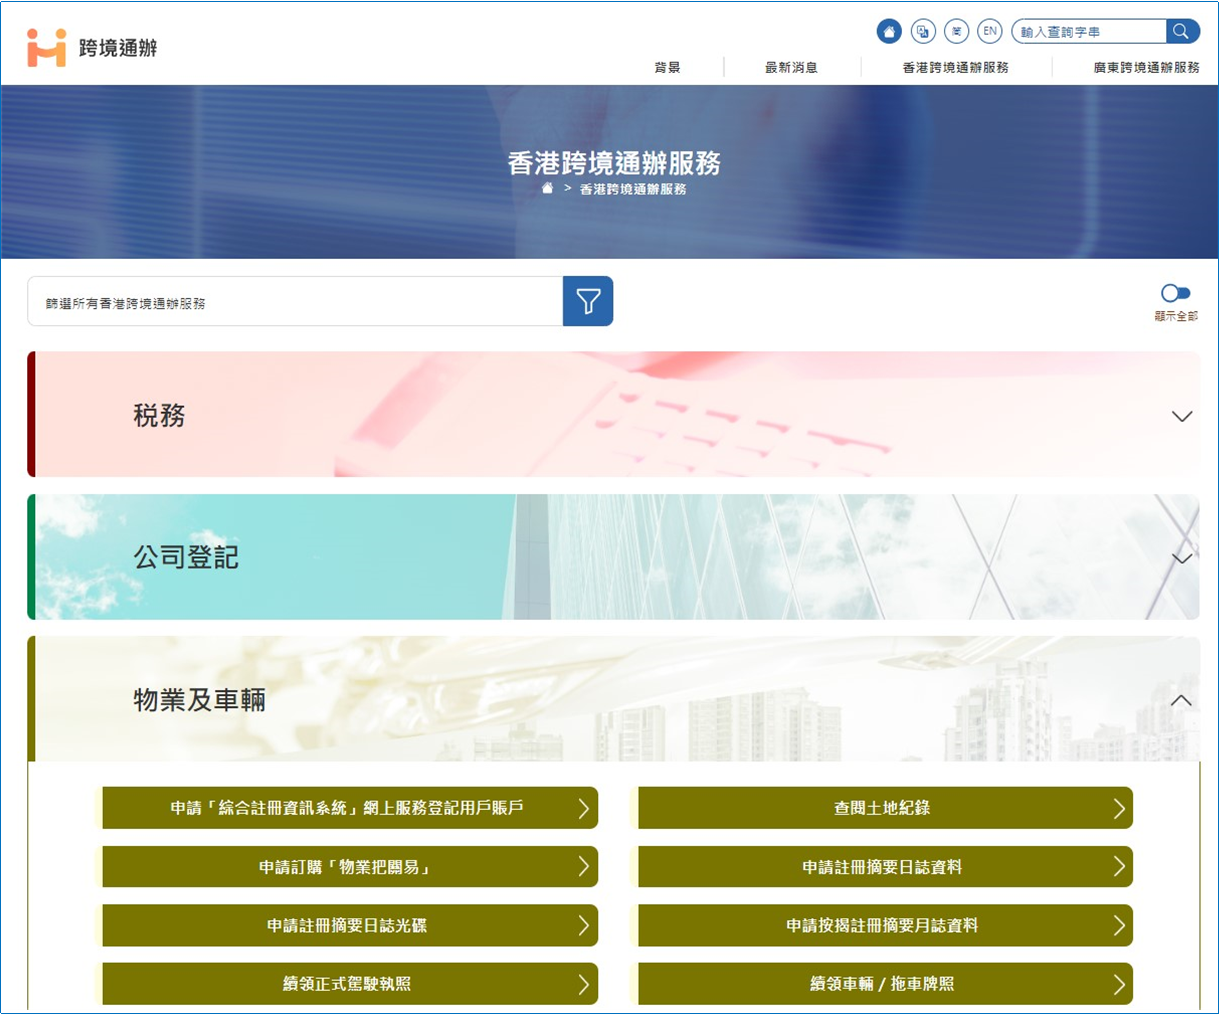
Task: Click the banner title 香港跨境通辦服務
Action: [614, 163]
